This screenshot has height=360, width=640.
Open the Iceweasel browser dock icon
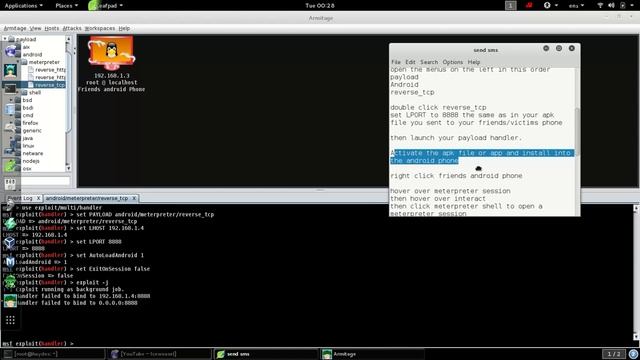pos(11,51)
